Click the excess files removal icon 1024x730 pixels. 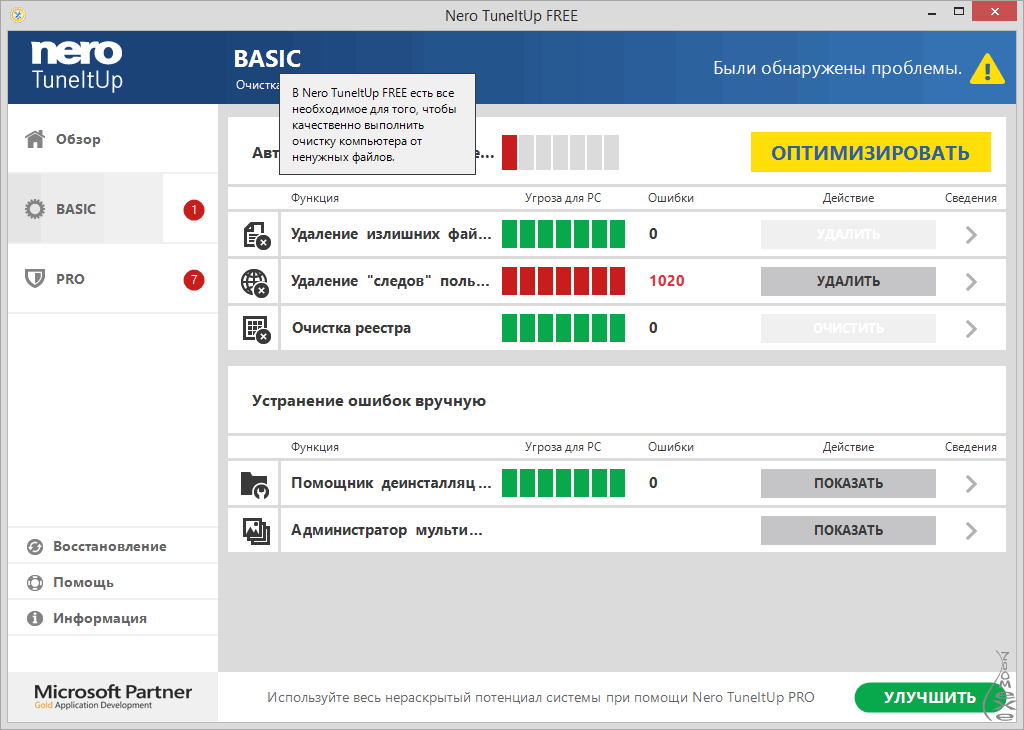(x=257, y=235)
